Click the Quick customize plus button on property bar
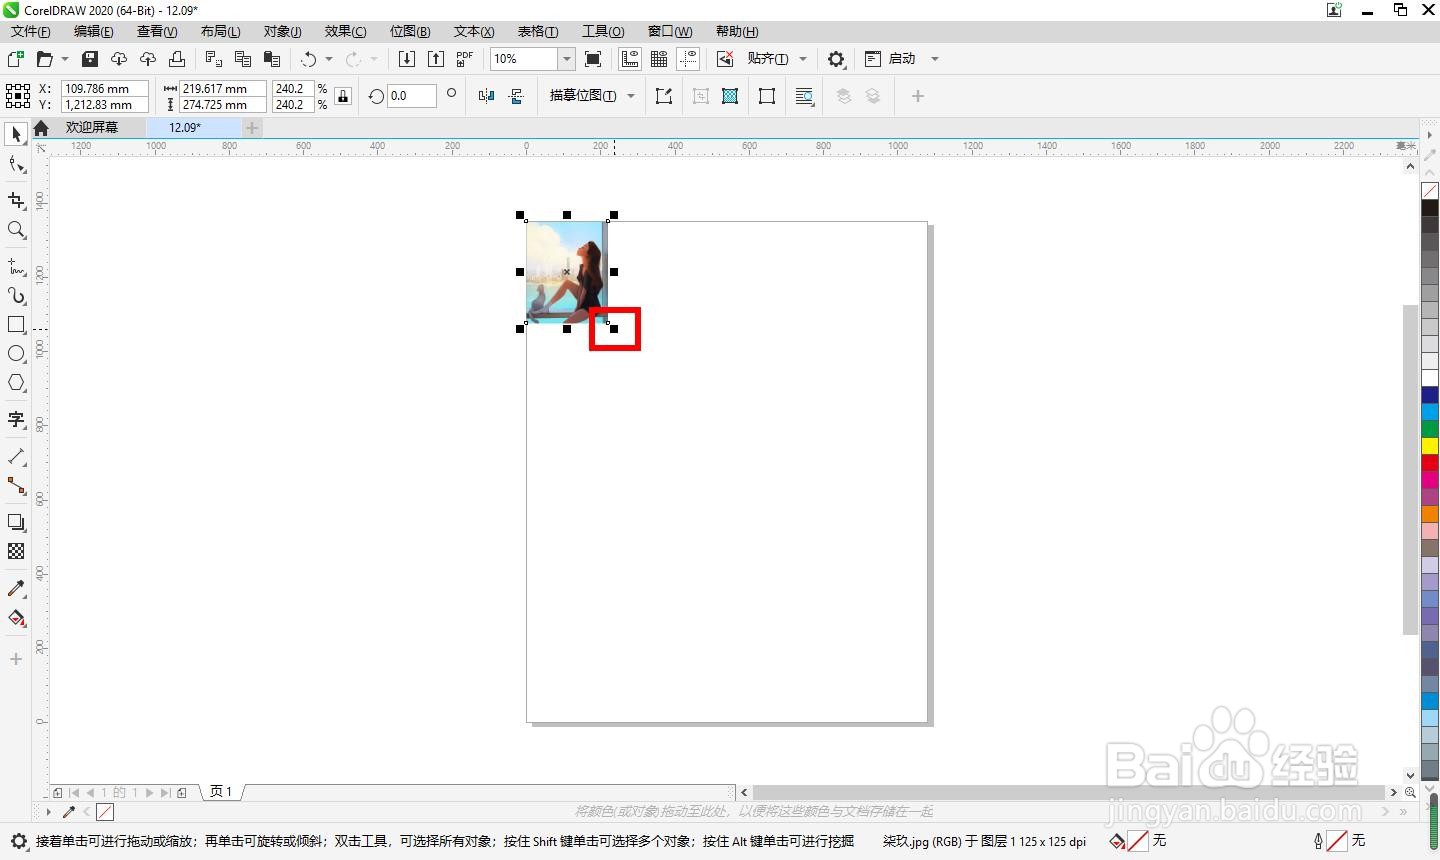Screen dimensions: 1440x860 (x=917, y=96)
